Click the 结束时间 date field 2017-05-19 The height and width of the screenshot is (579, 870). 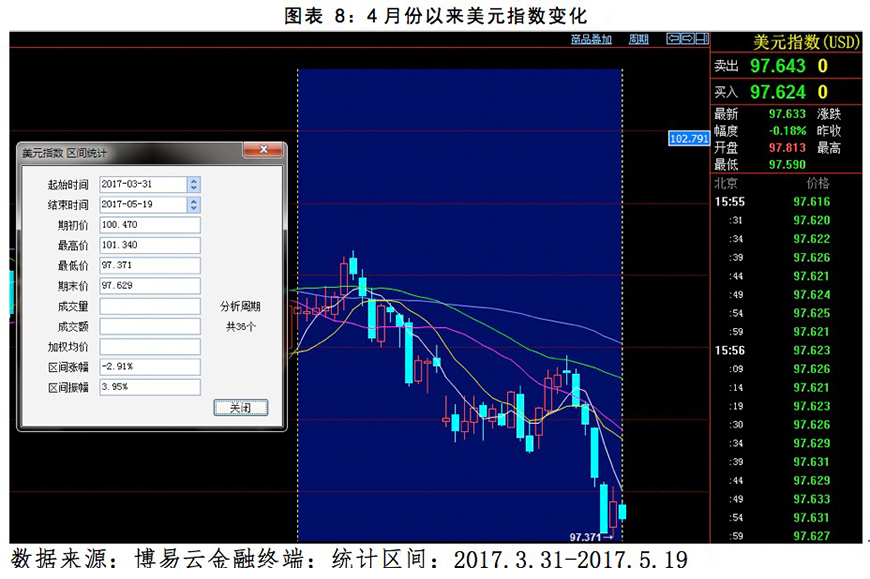coord(142,205)
